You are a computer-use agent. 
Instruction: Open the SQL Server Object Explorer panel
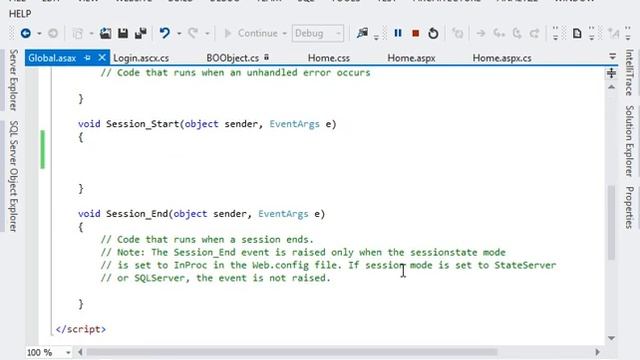click(x=13, y=176)
